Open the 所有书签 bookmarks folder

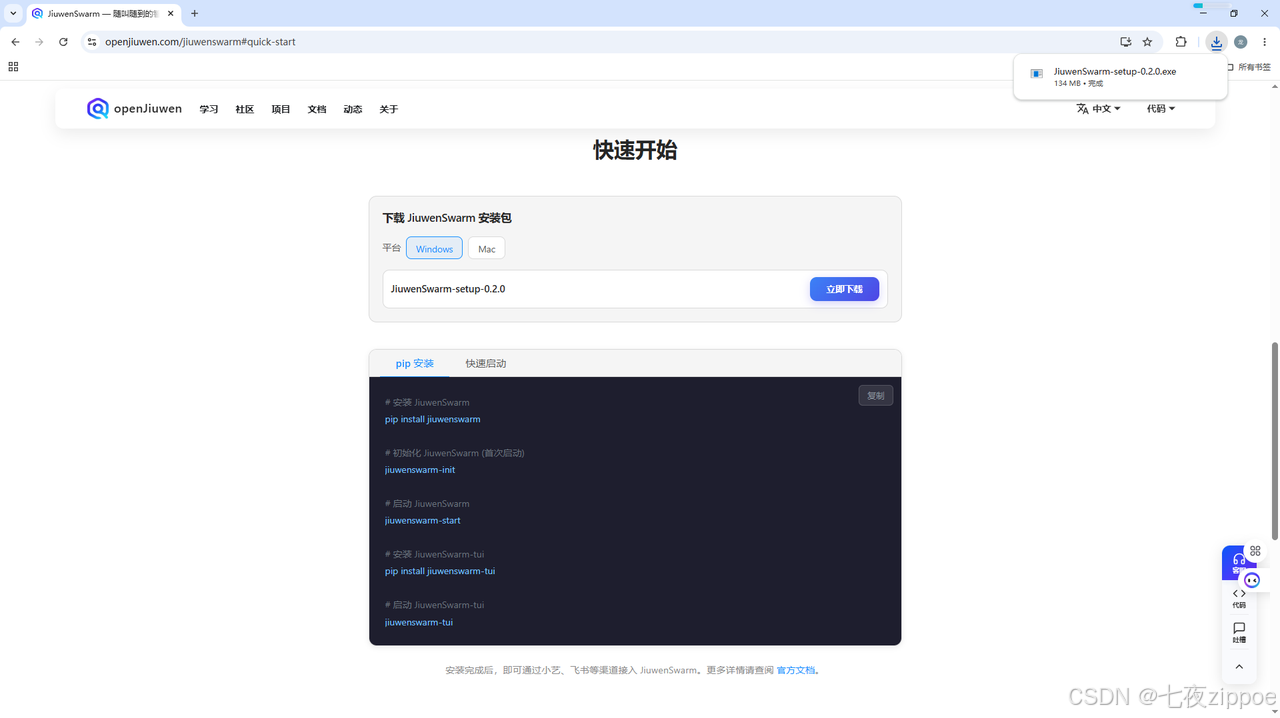[x=1249, y=67]
